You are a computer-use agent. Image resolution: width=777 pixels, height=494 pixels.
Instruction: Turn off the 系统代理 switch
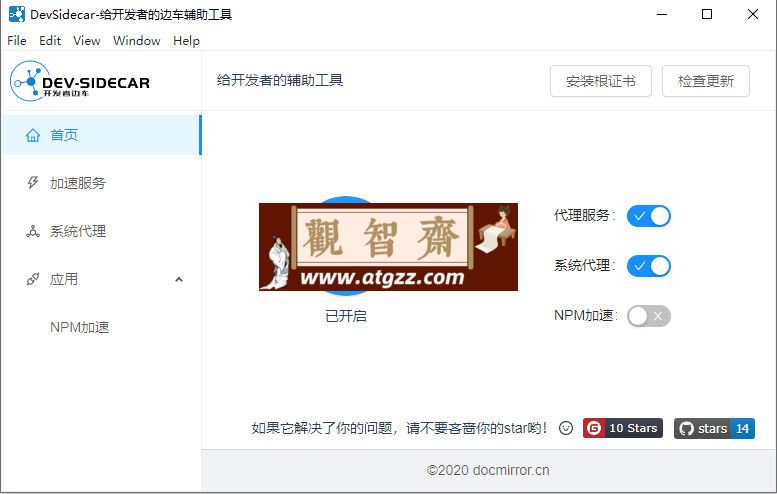(648, 266)
